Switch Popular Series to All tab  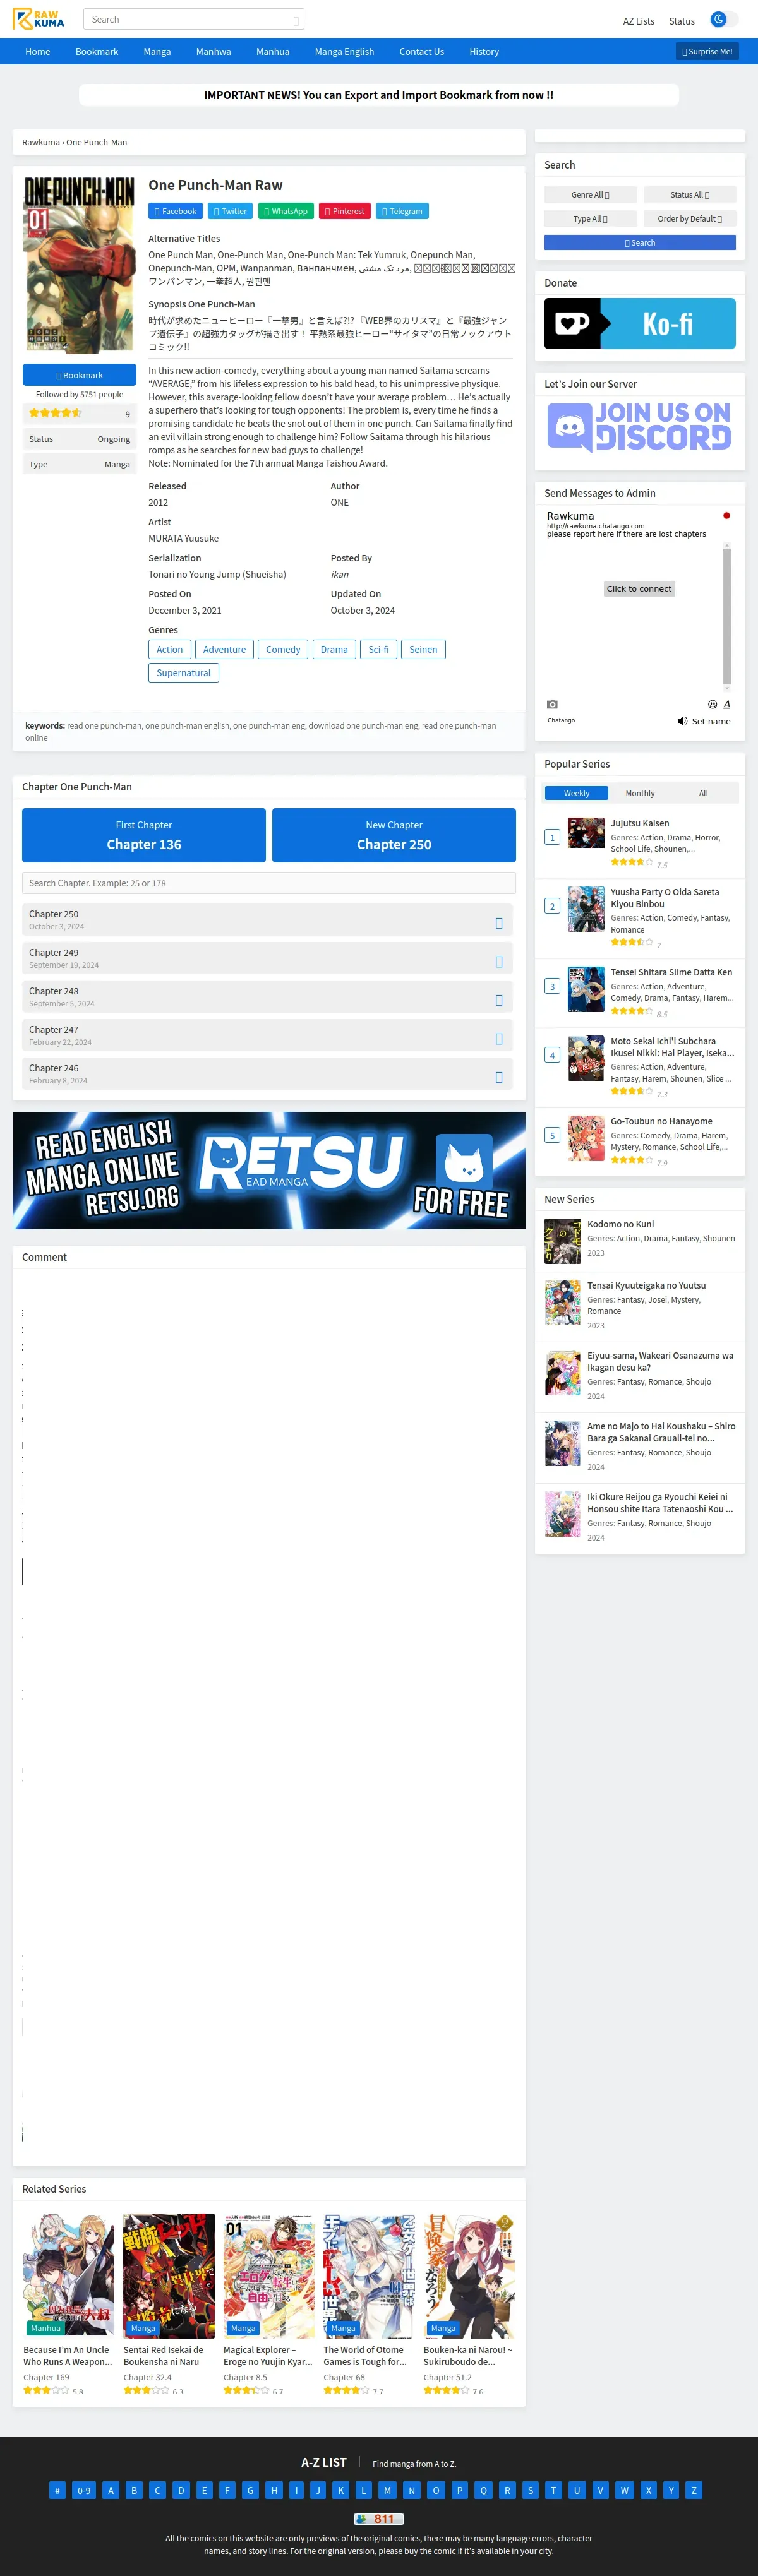pyautogui.click(x=703, y=793)
